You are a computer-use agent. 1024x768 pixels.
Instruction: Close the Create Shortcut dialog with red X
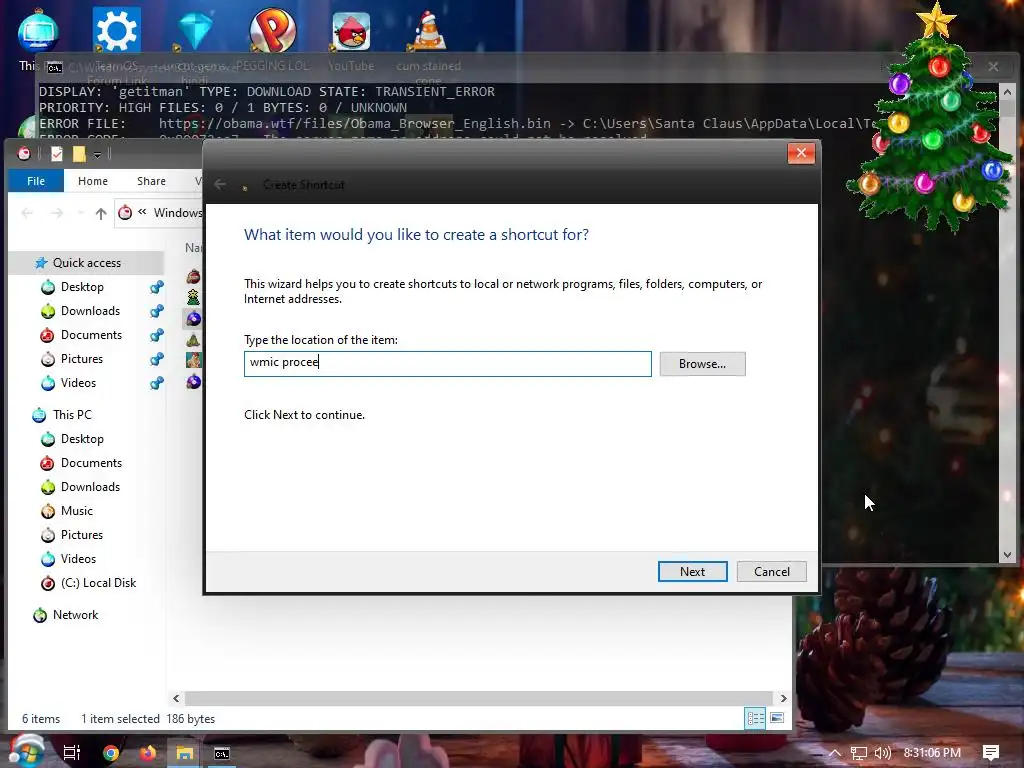[801, 153]
